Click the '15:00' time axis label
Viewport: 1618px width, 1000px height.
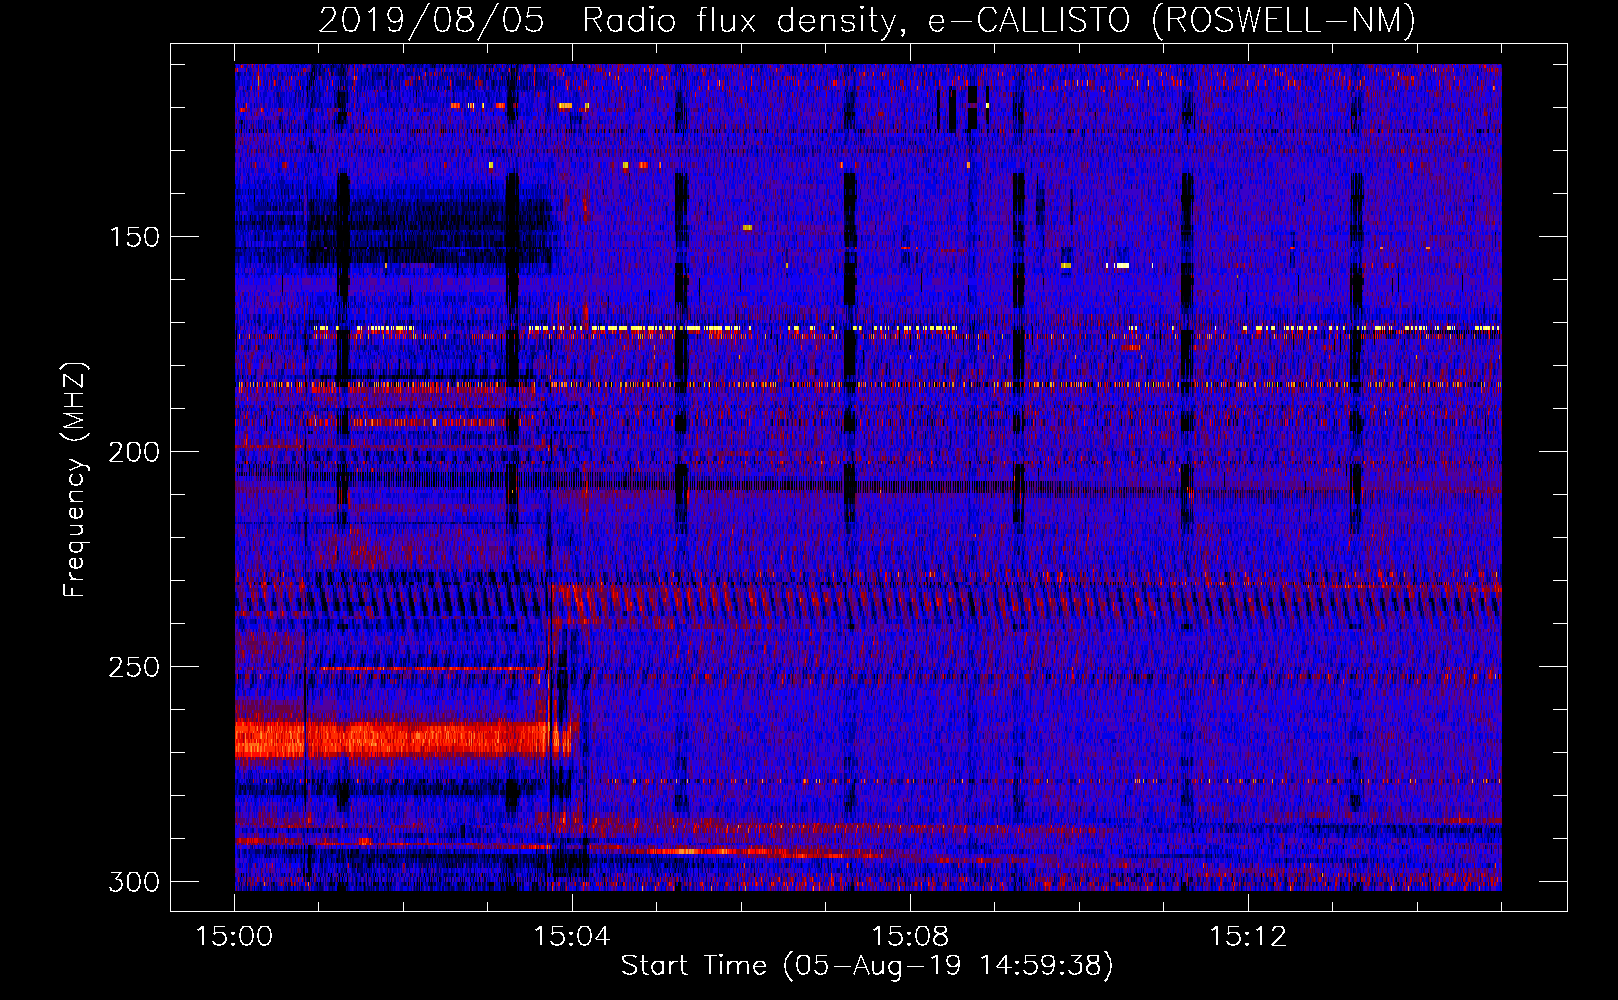pos(234,936)
